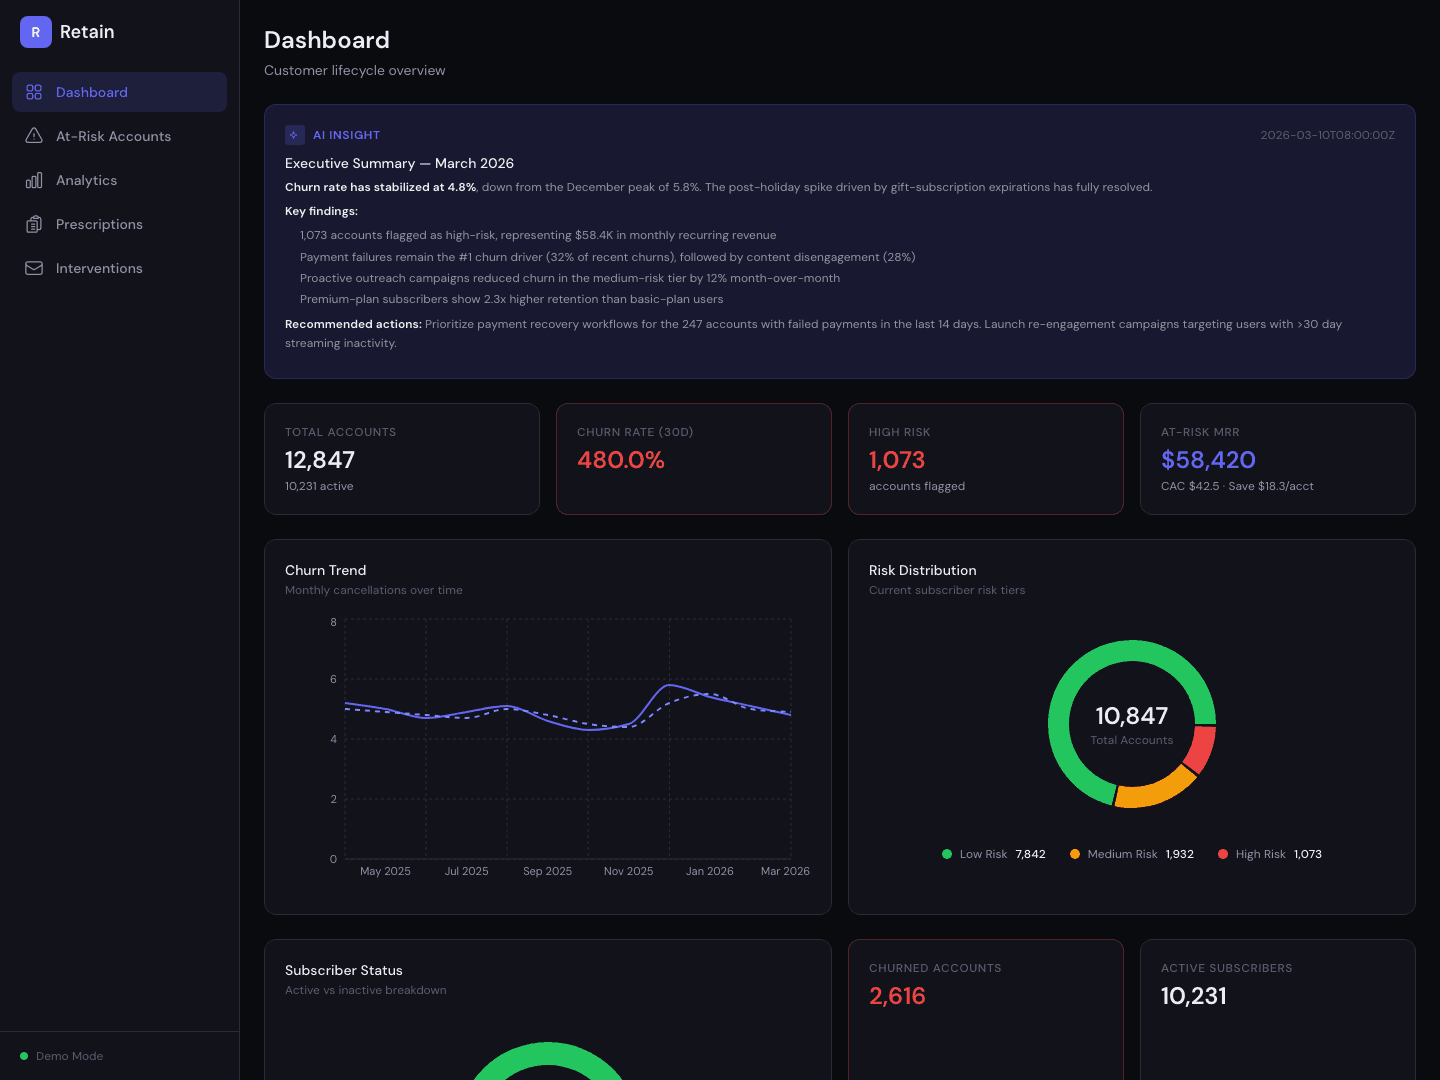Click the 10,231 active subscribers value
The width and height of the screenshot is (1440, 1080).
(1193, 996)
